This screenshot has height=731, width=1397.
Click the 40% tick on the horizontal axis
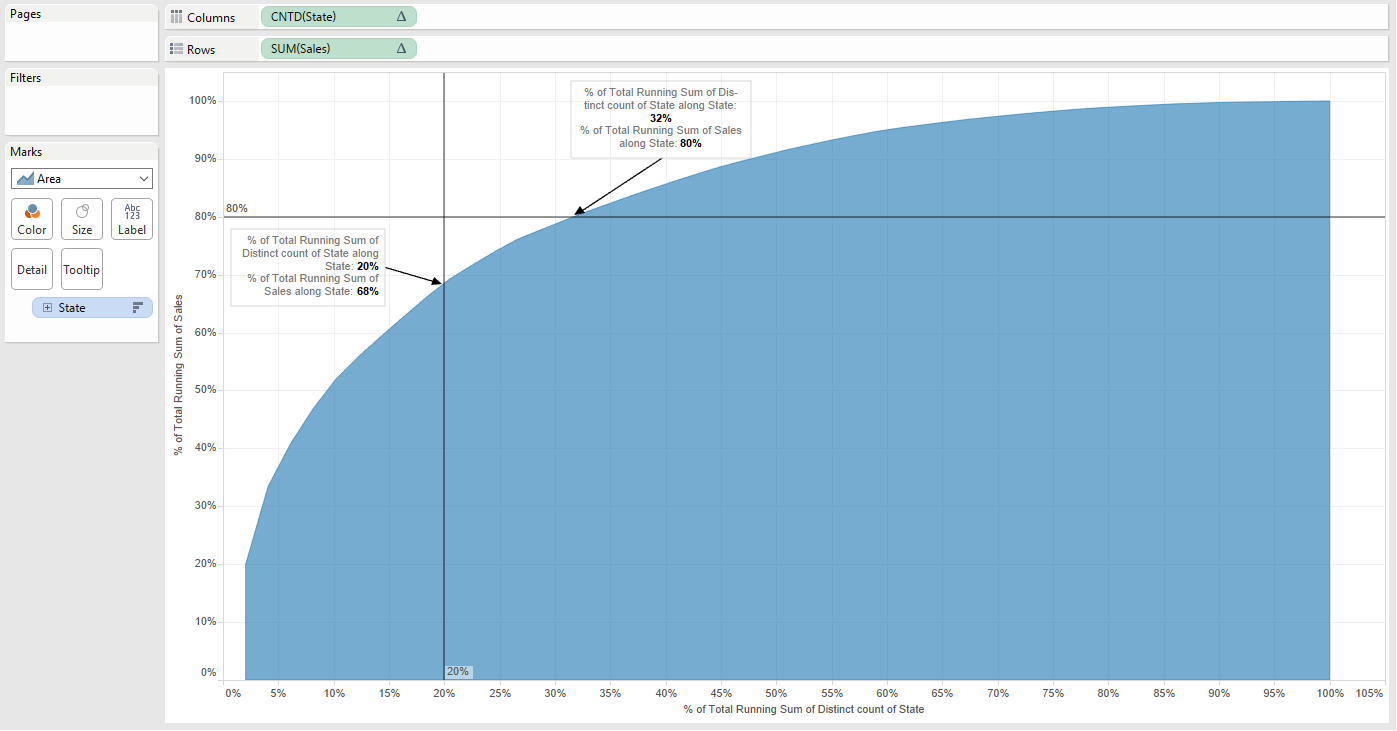point(666,693)
